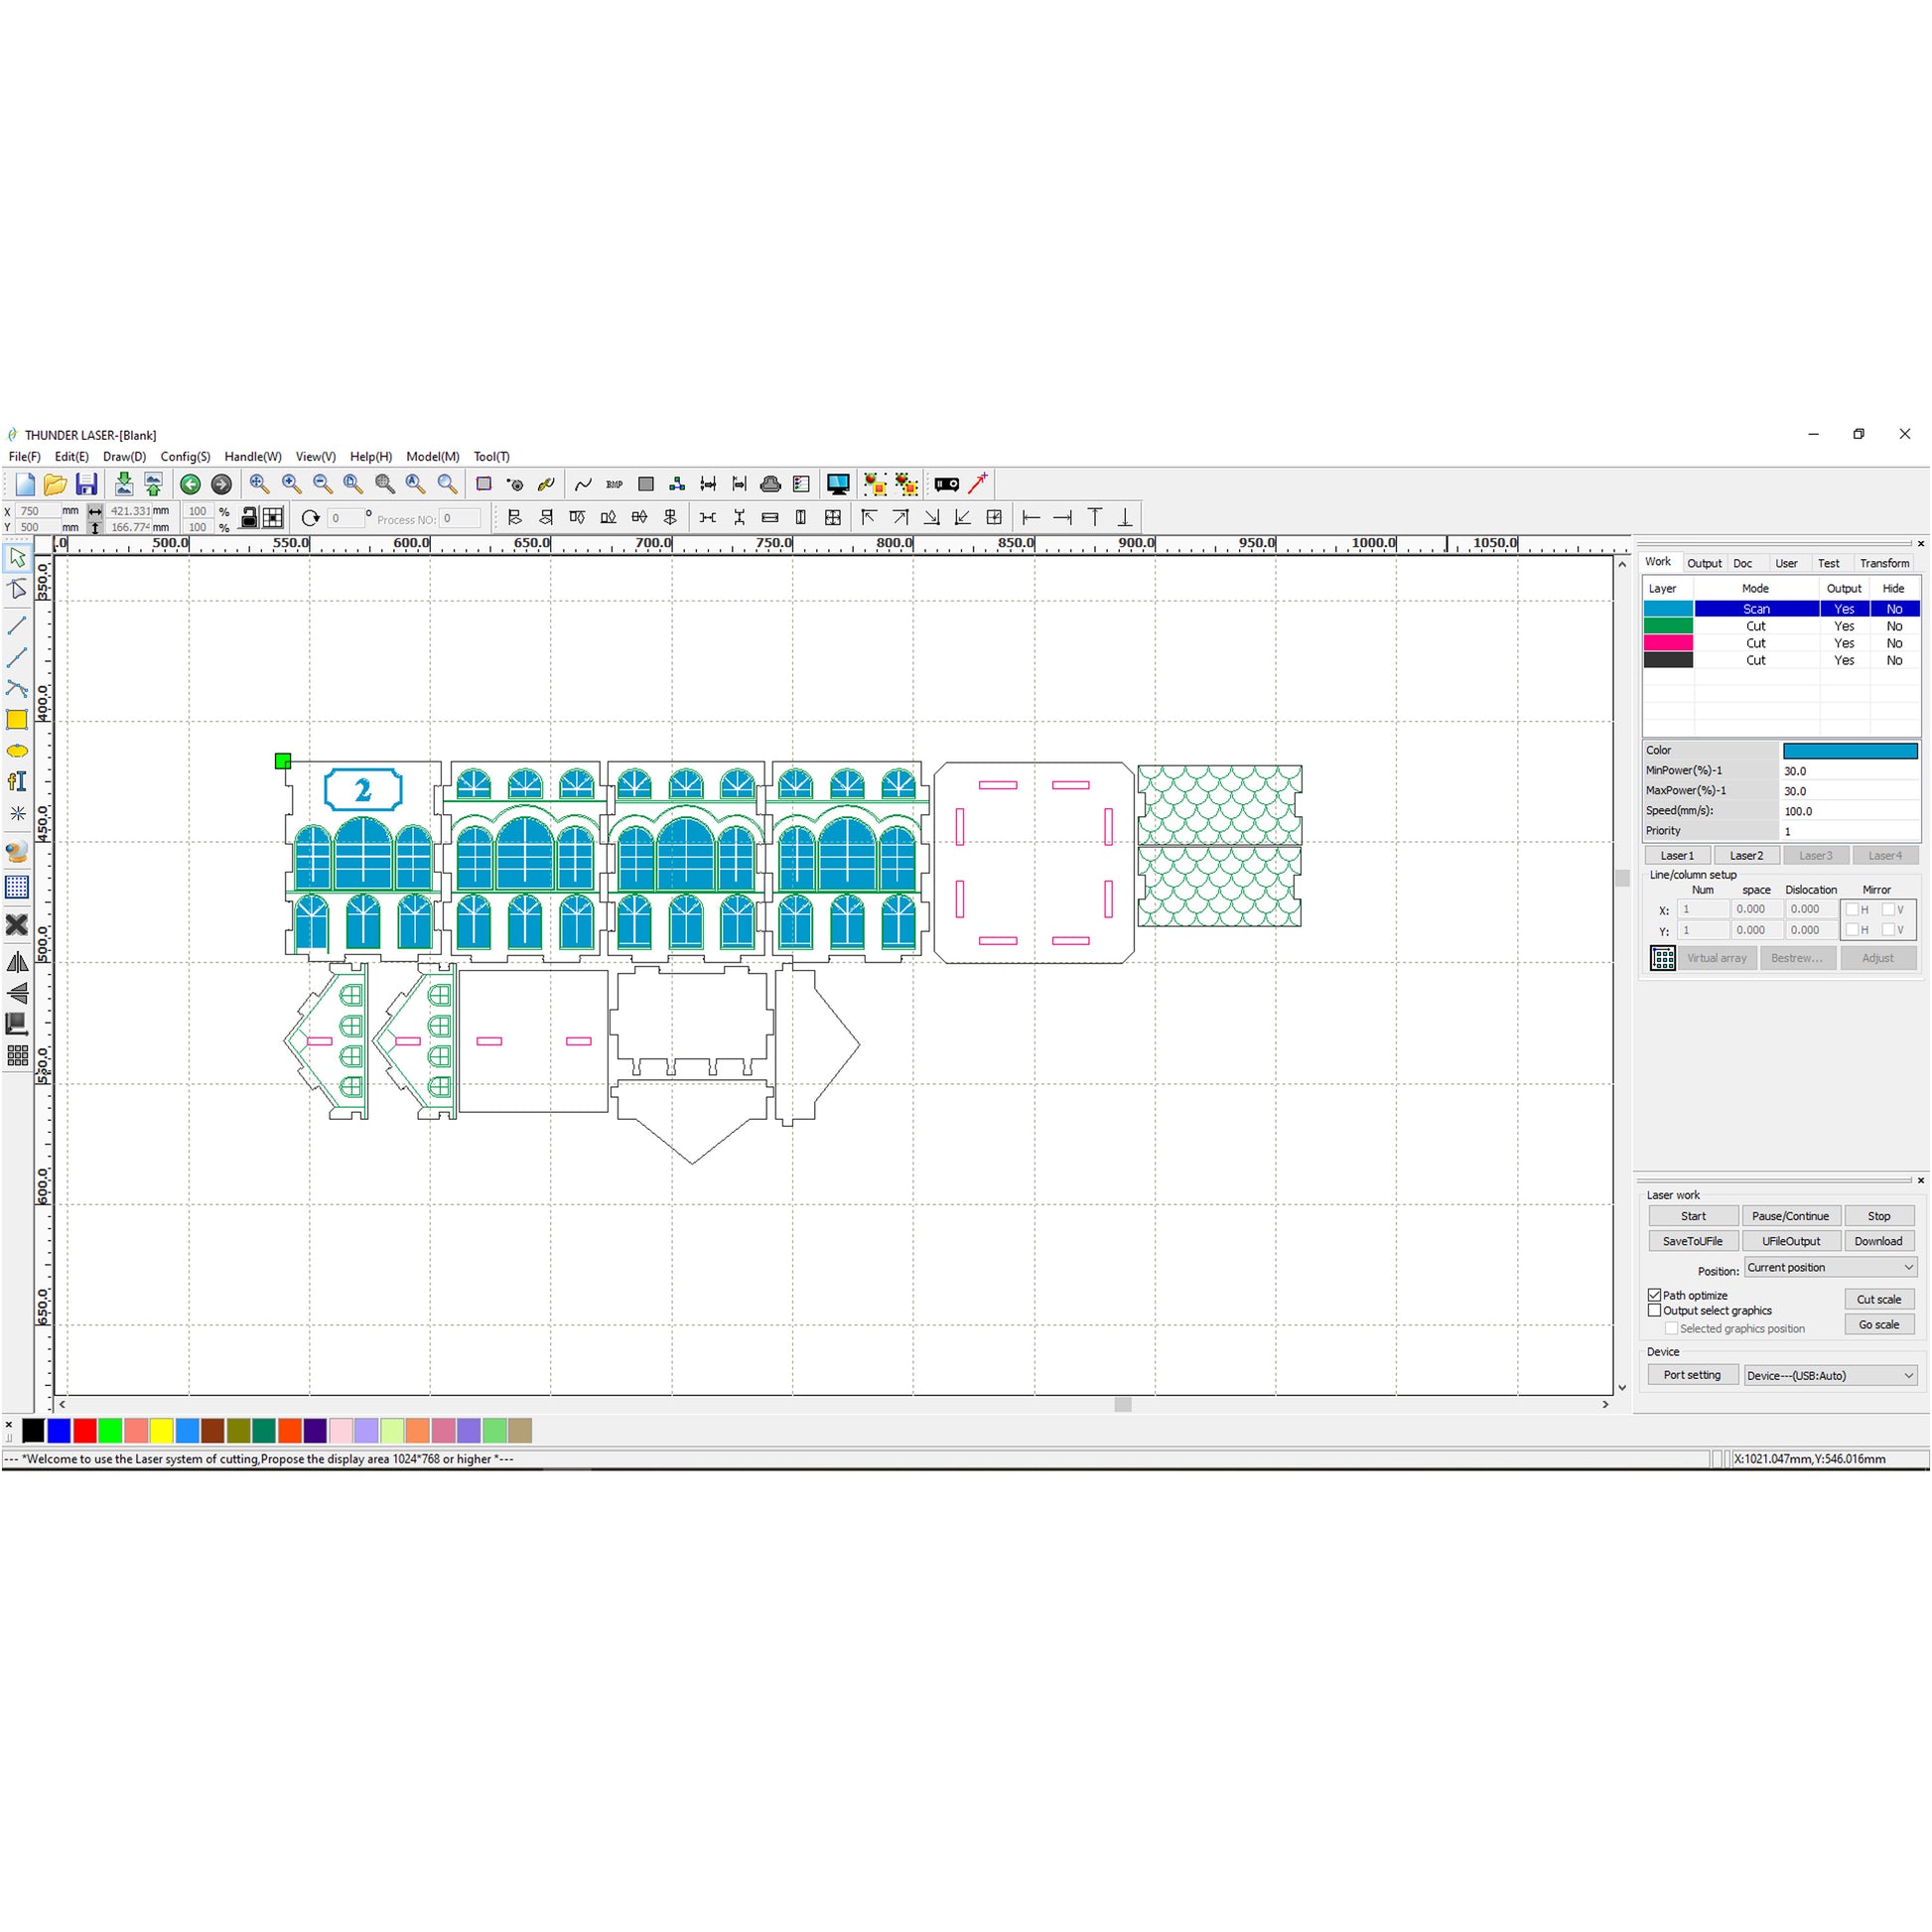
Task: Select the pink Cut layer row
Action: tap(1755, 643)
